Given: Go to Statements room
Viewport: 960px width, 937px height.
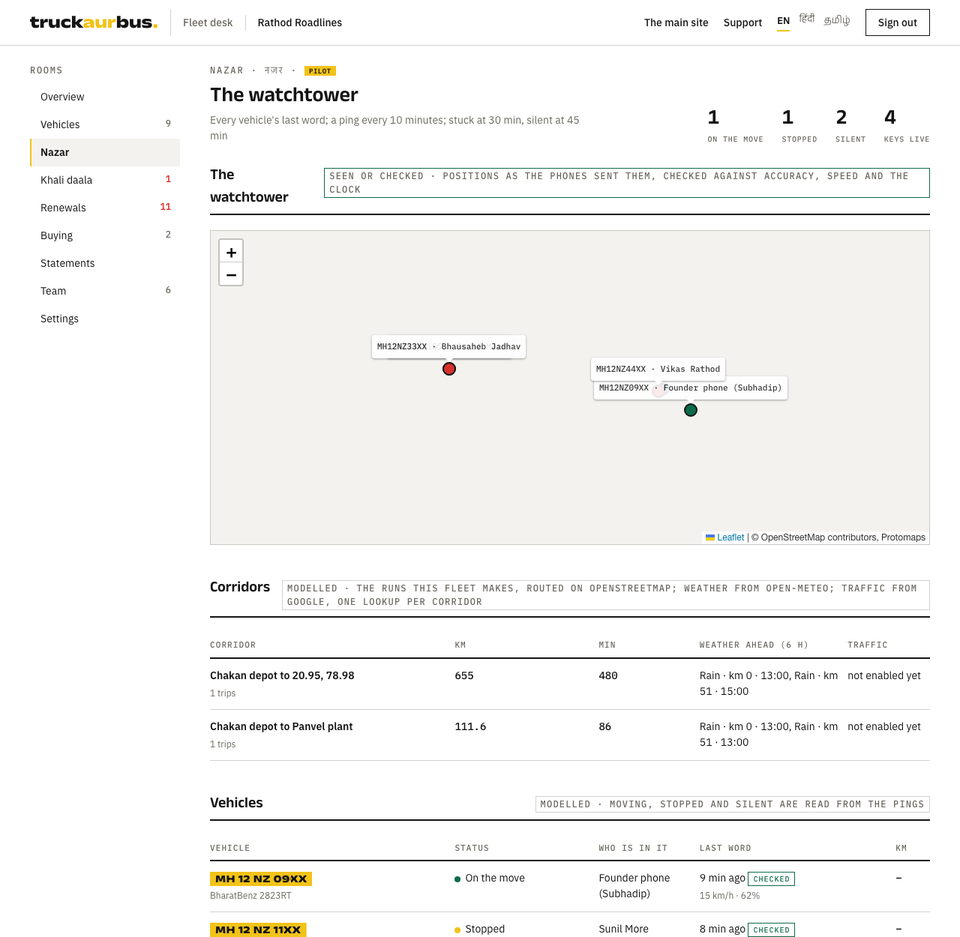Looking at the screenshot, I should 105,263.
